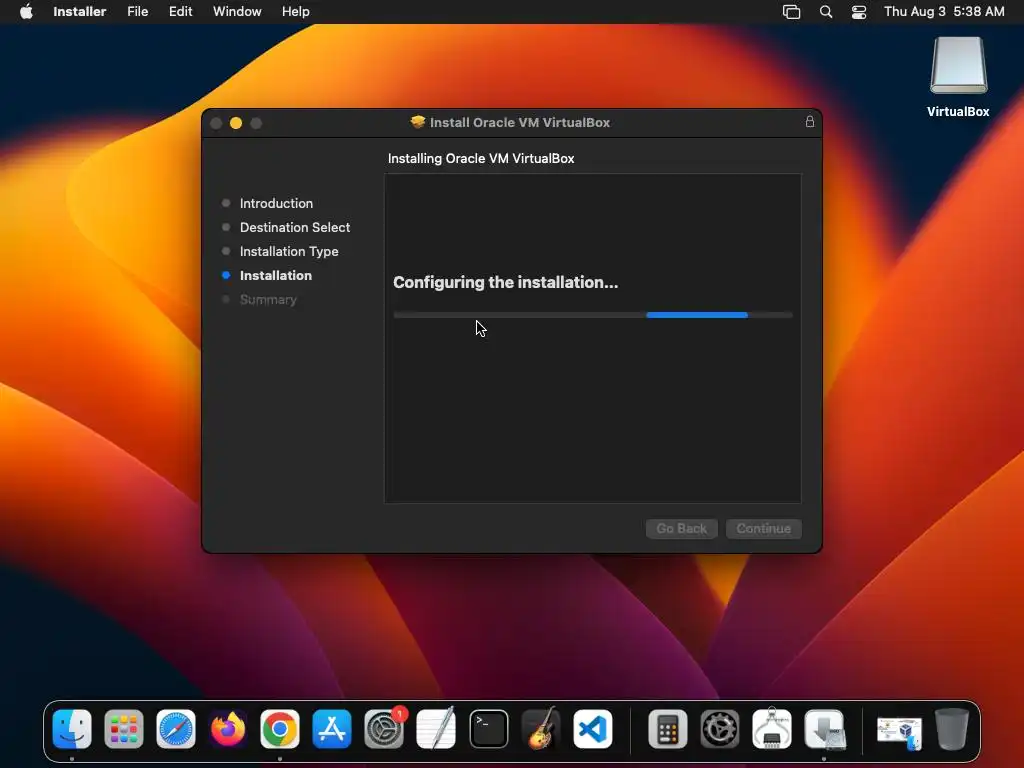Click the Summary step in sidebar
This screenshot has width=1024, height=768.
coord(268,300)
